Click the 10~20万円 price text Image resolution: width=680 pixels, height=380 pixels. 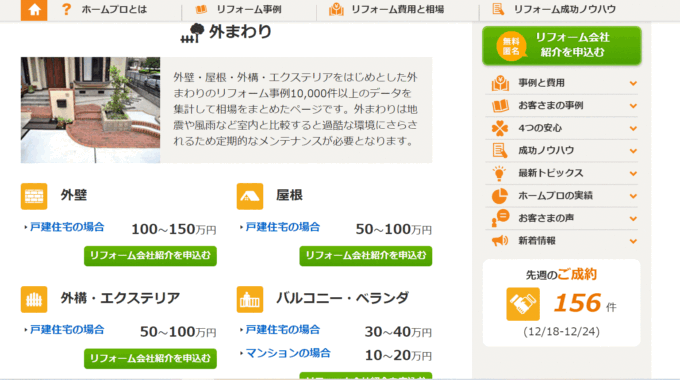click(398, 355)
